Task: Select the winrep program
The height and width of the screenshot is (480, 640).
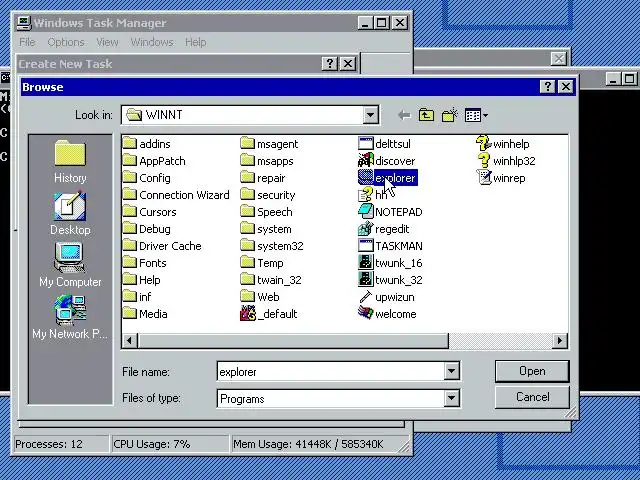Action: (x=501, y=178)
